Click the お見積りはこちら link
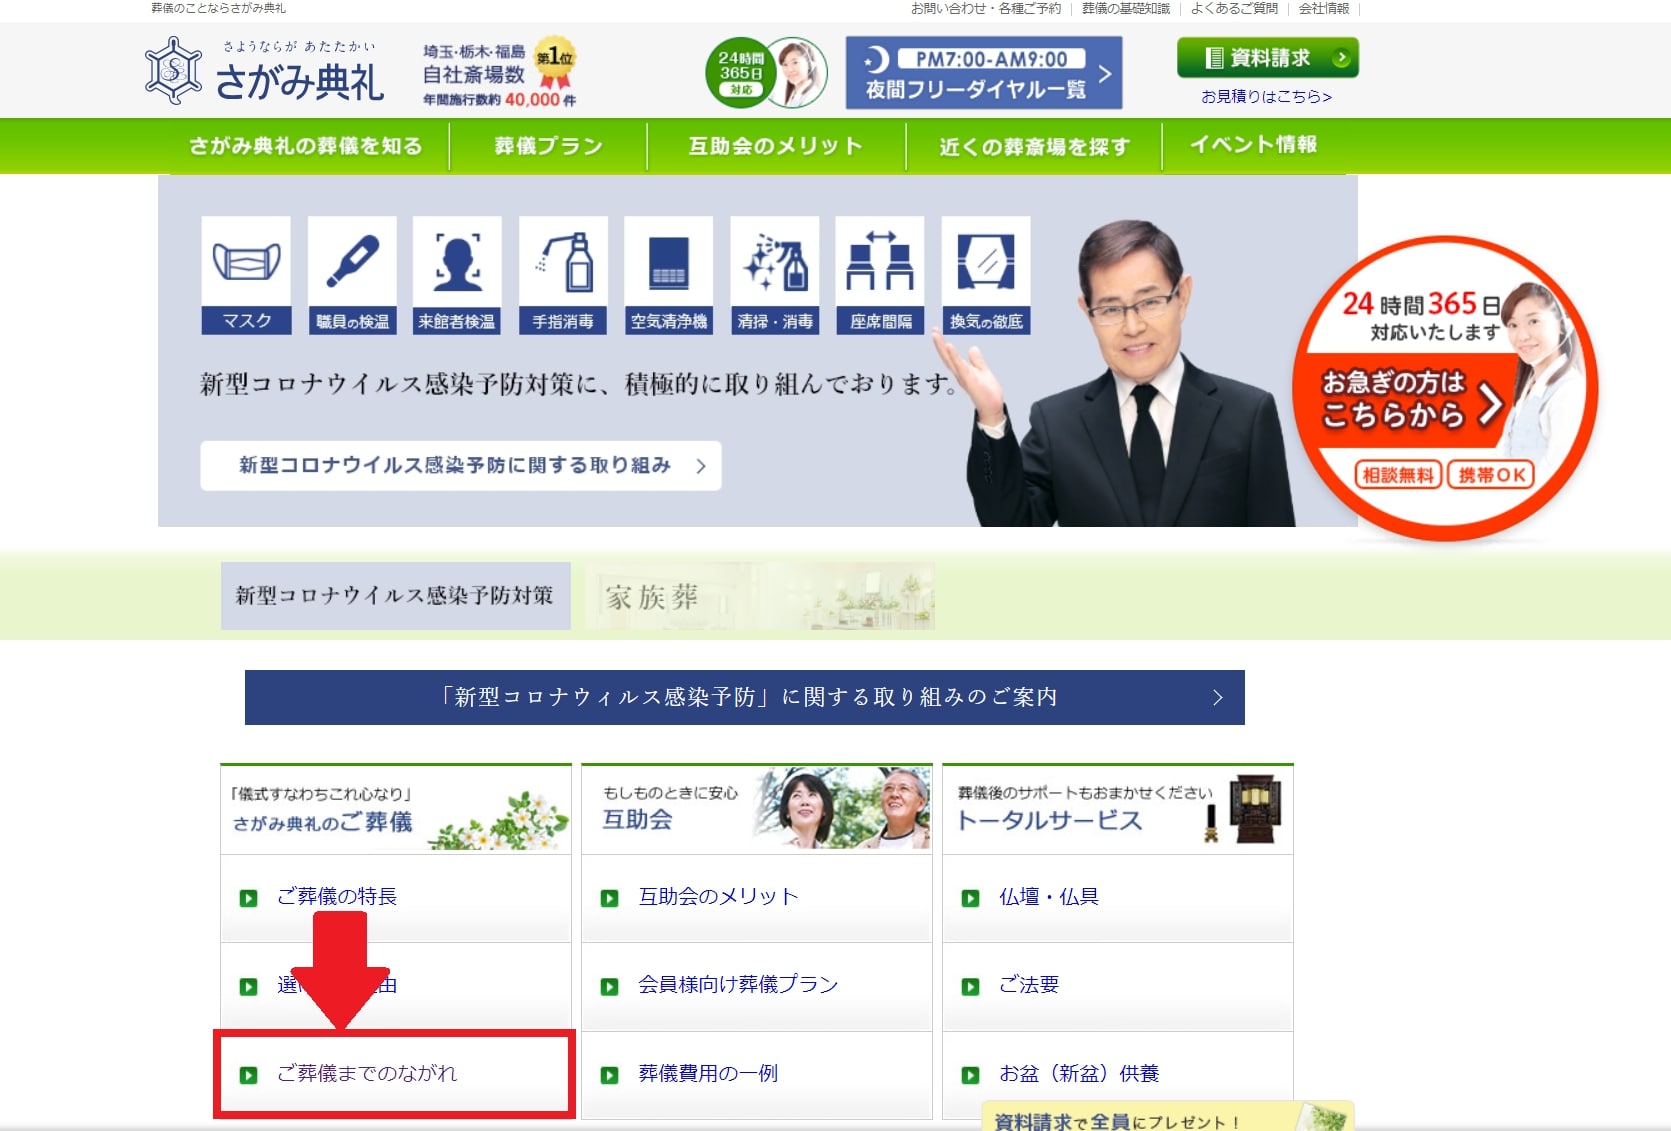Viewport: 1671px width, 1131px height. (1266, 97)
